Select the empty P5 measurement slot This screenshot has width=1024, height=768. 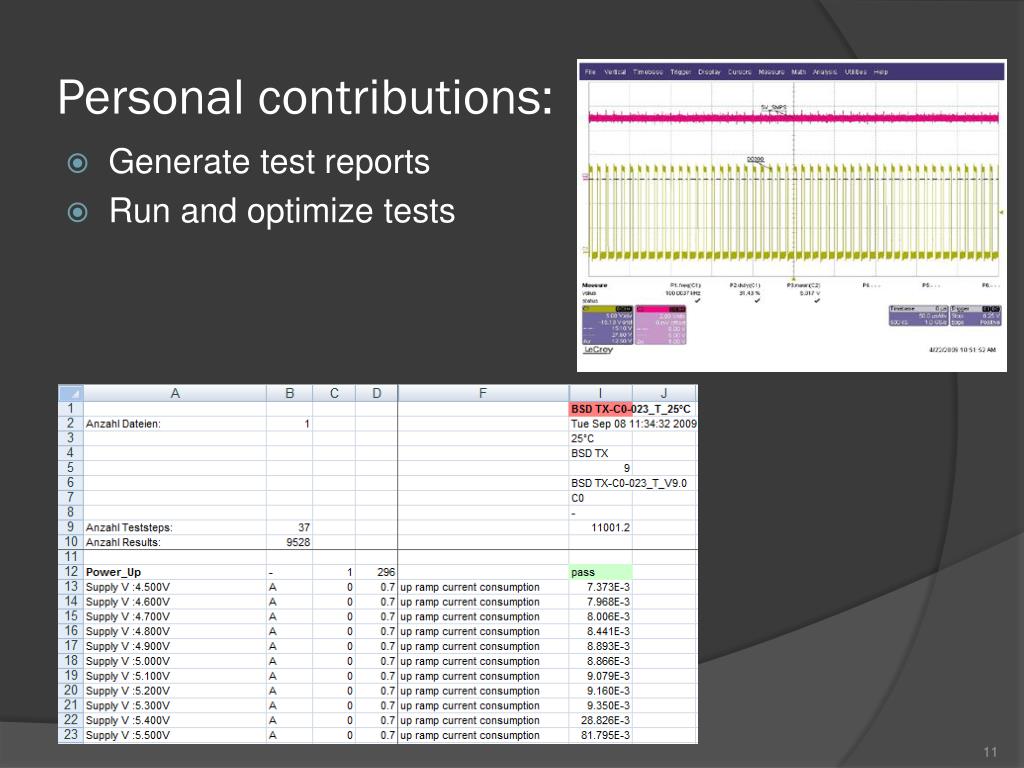[931, 285]
